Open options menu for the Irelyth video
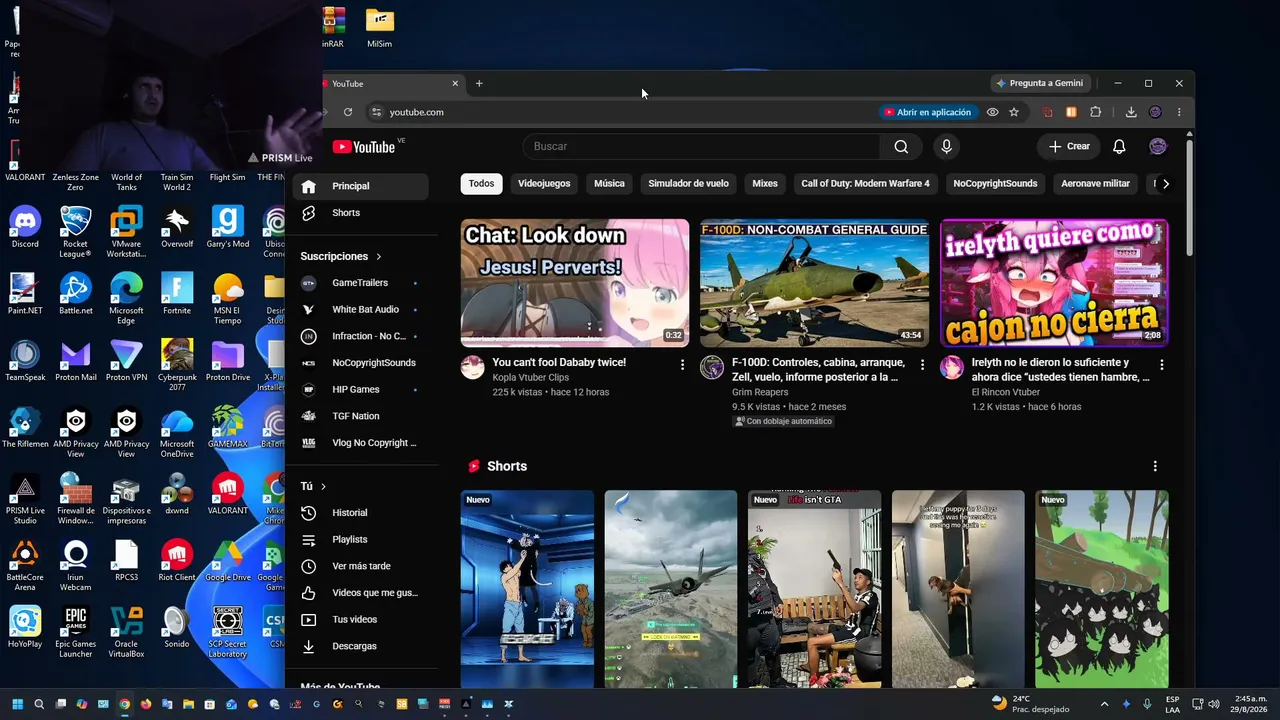1280x720 pixels. click(1162, 365)
